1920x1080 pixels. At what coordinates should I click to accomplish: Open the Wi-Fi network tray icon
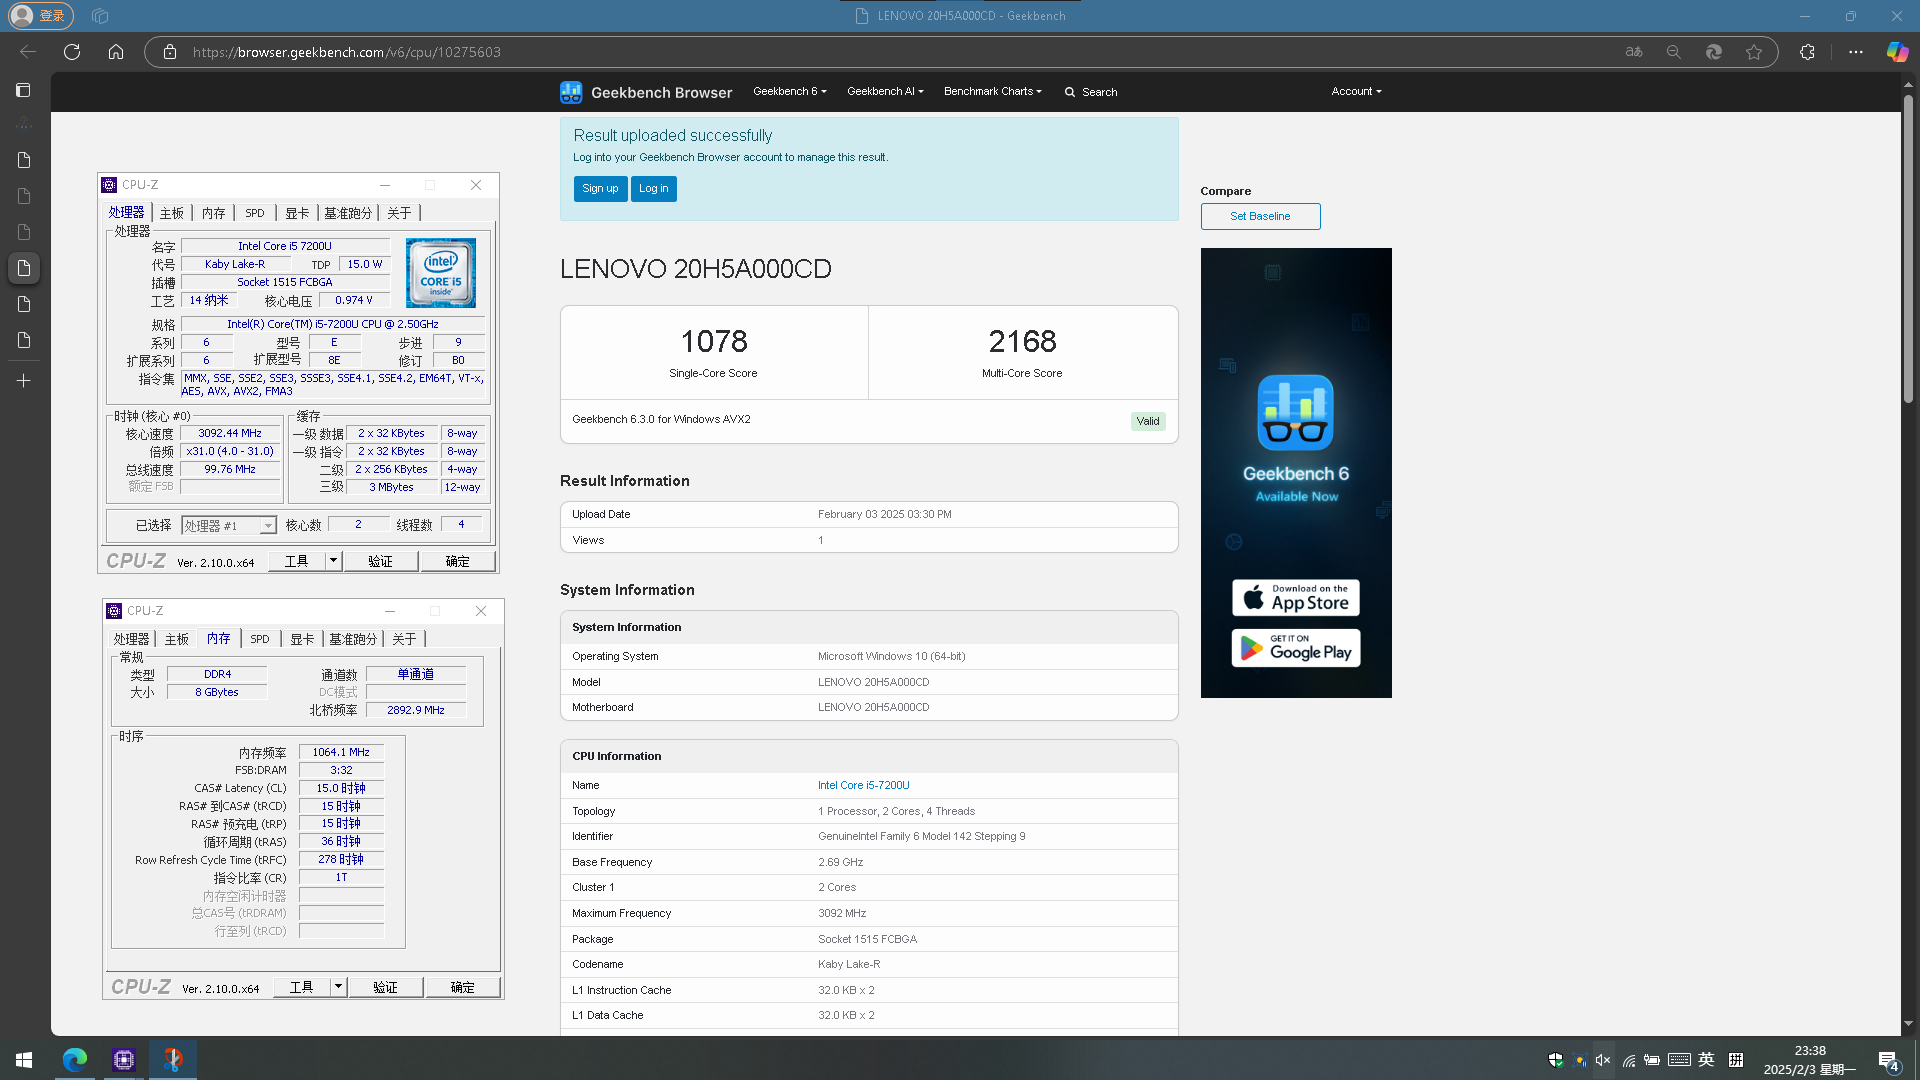tap(1629, 1060)
